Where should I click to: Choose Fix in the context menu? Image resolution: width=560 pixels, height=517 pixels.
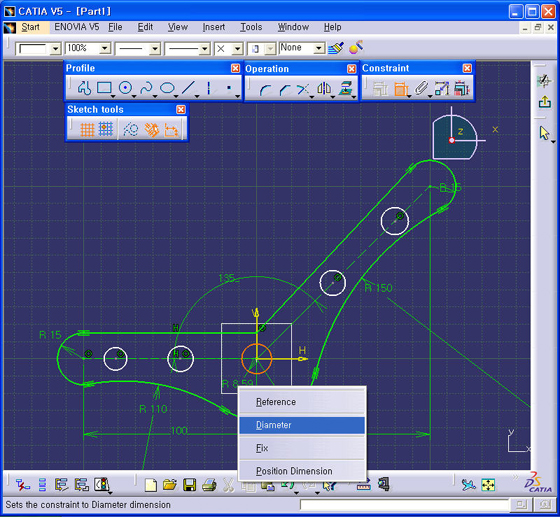pos(302,448)
